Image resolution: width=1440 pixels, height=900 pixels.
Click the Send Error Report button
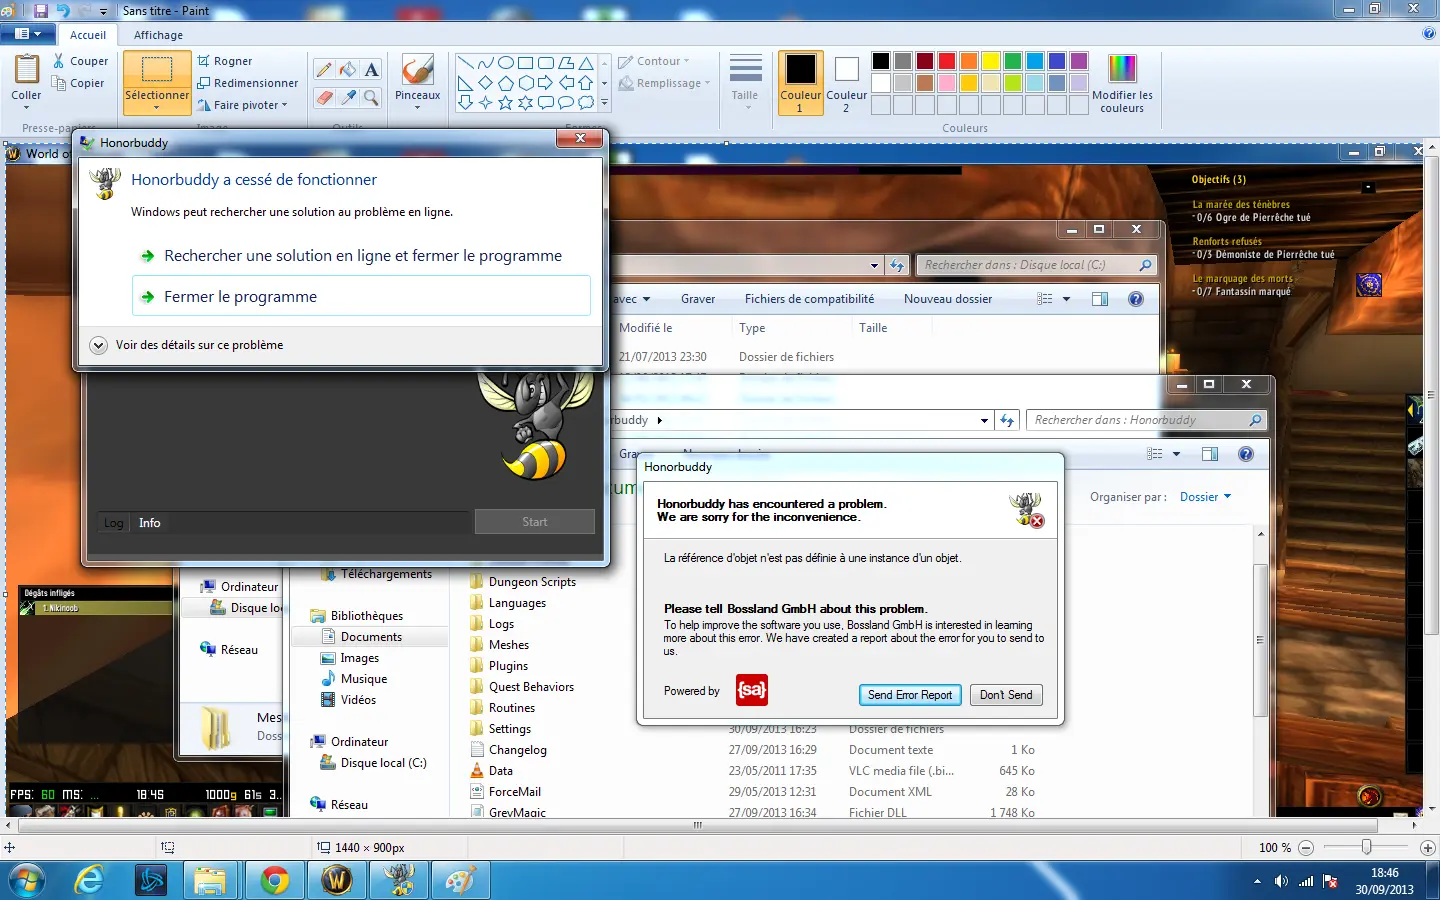pos(910,695)
